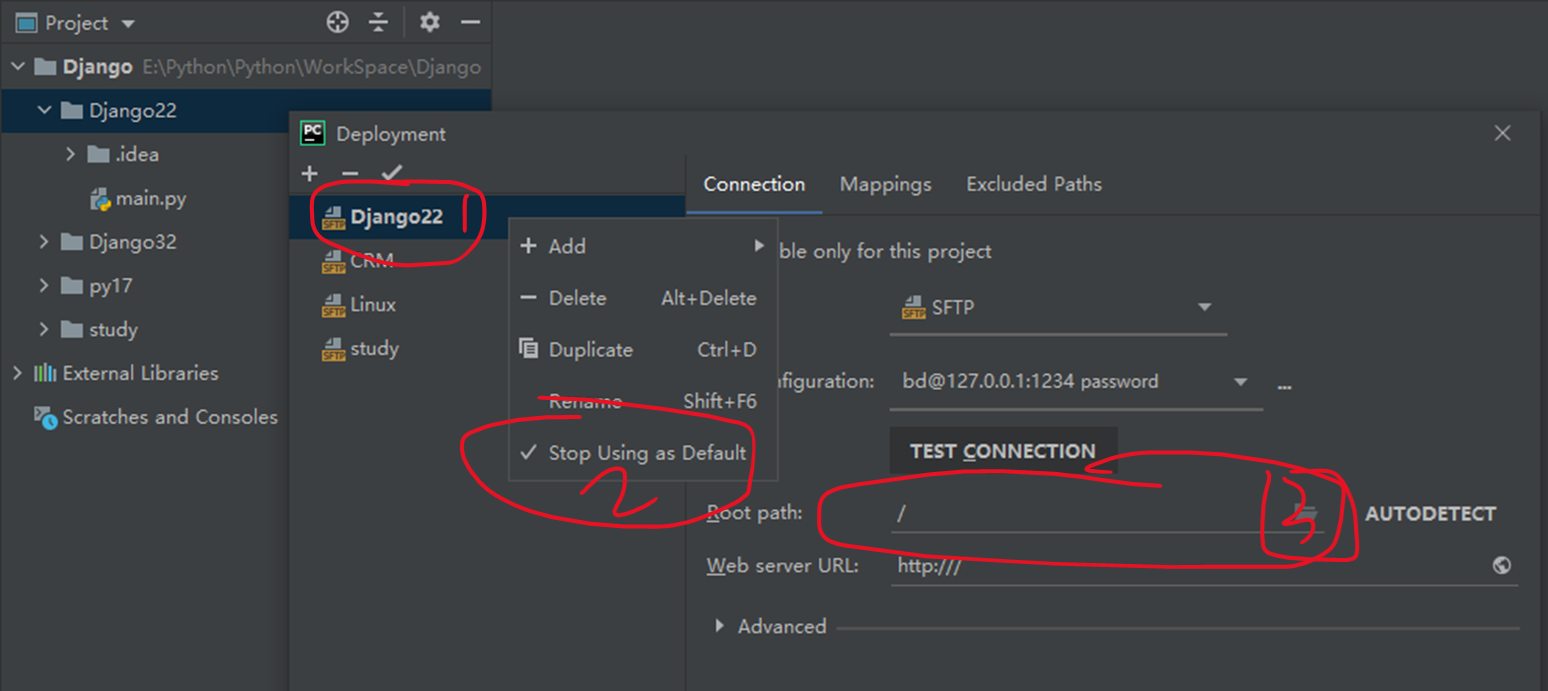Screen dimensions: 1548x691
Task: Expand the py17 folder
Action: coord(44,286)
